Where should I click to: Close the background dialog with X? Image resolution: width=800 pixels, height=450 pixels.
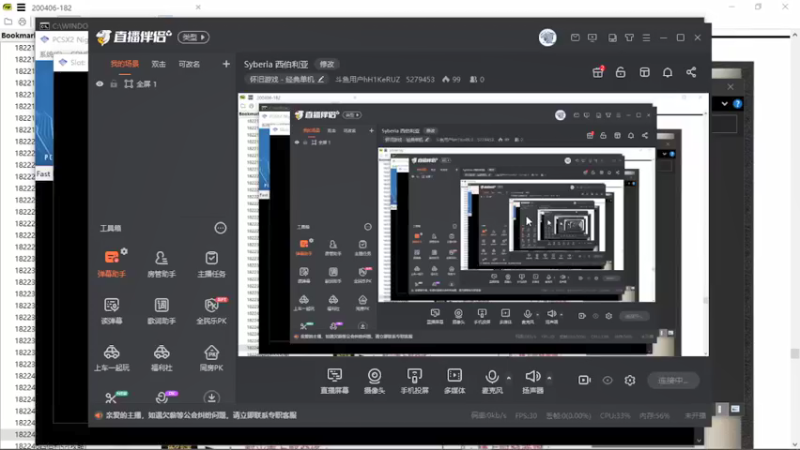tap(731, 87)
